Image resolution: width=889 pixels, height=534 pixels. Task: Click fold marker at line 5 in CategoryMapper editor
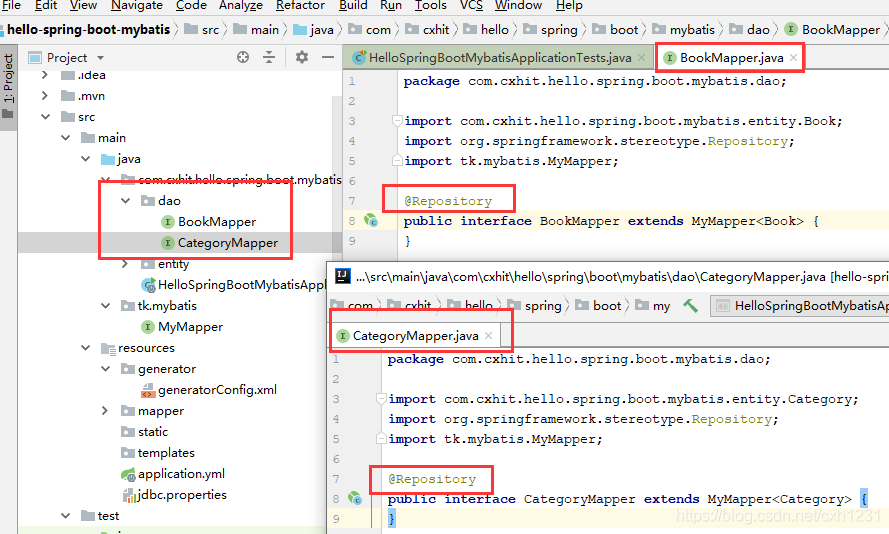(381, 438)
